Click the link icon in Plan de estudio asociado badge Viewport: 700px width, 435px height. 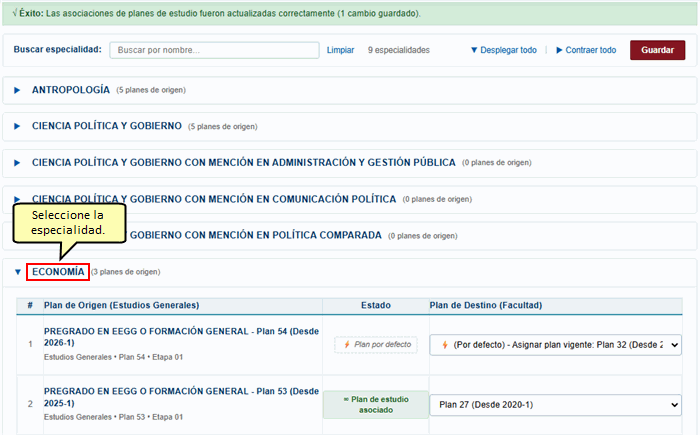pos(346,399)
